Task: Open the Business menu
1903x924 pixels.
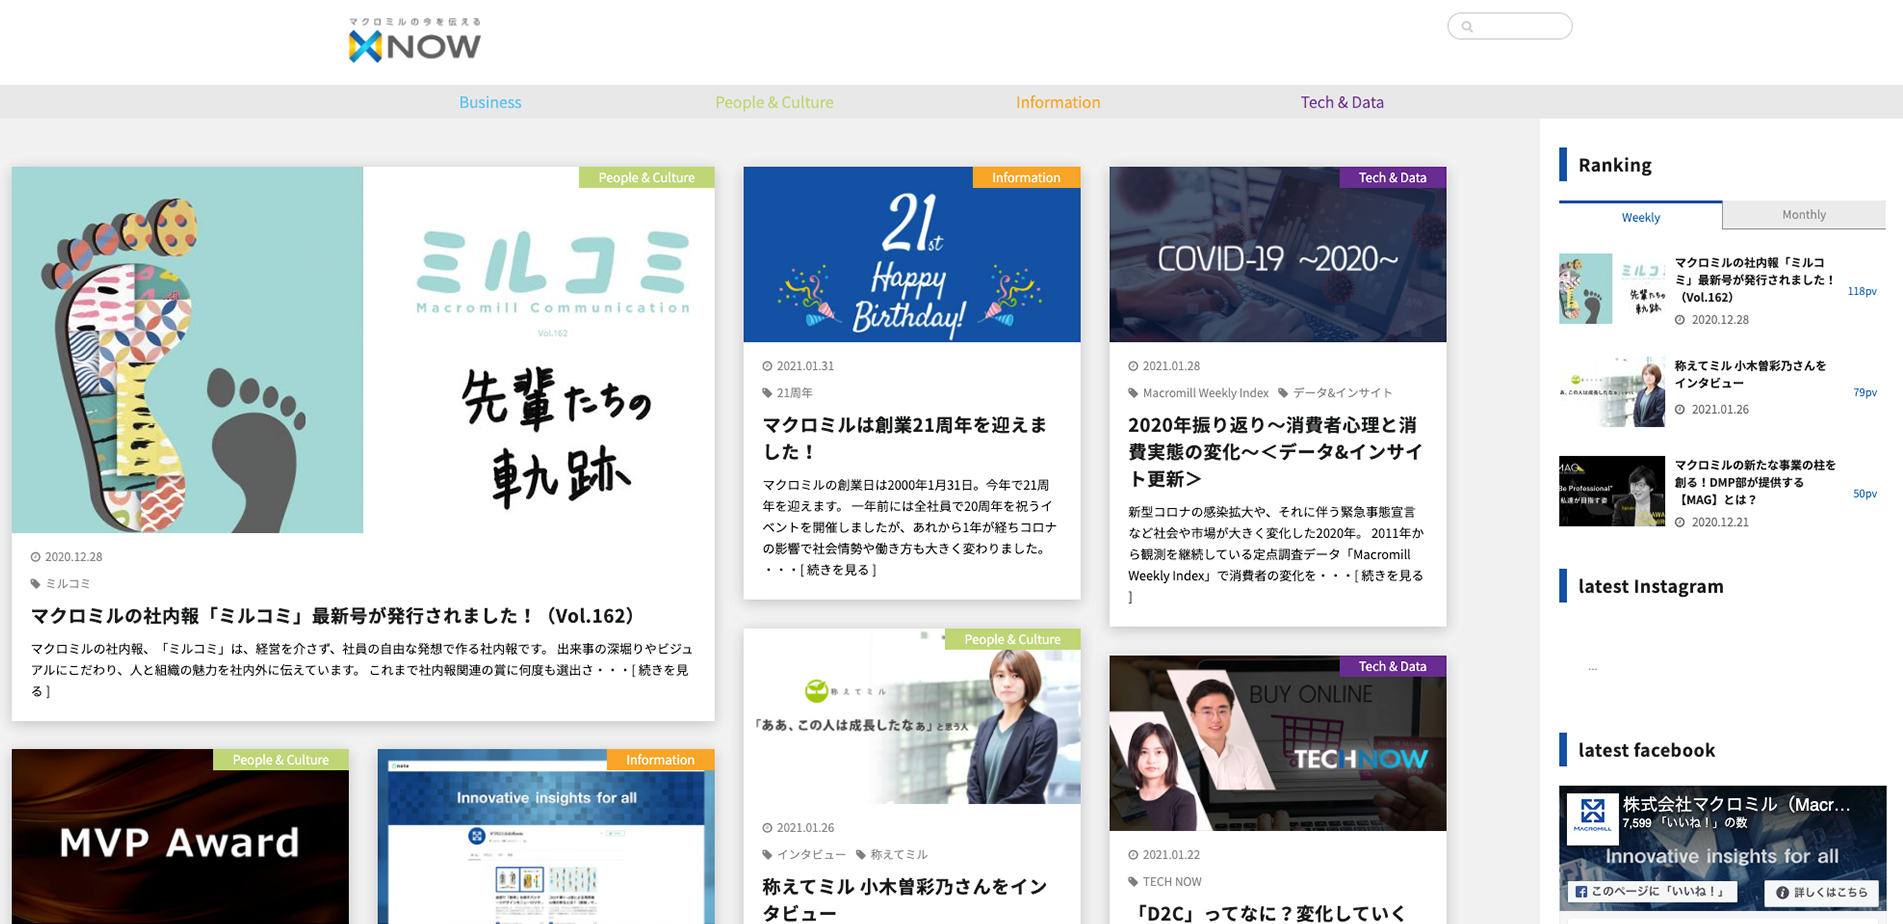Action: tap(490, 102)
